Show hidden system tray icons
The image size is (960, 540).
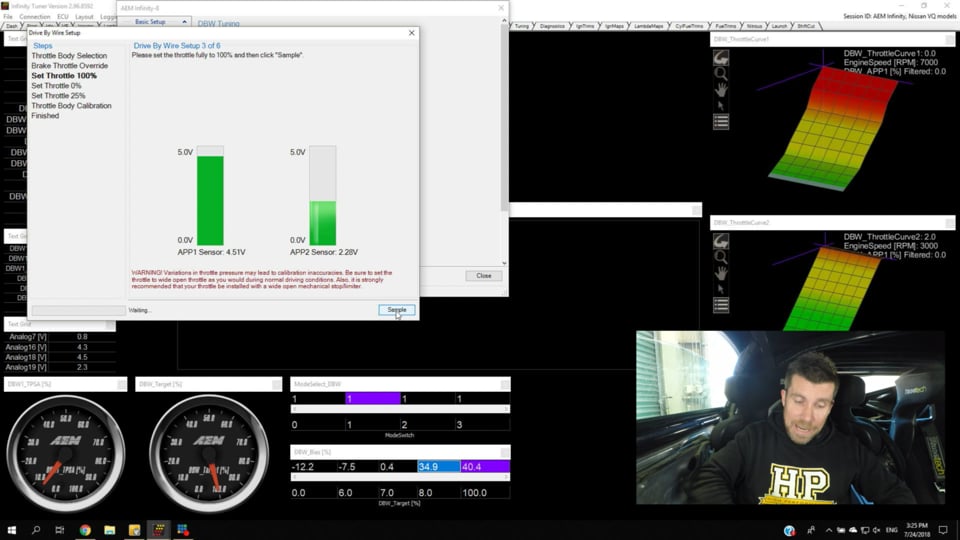828,530
